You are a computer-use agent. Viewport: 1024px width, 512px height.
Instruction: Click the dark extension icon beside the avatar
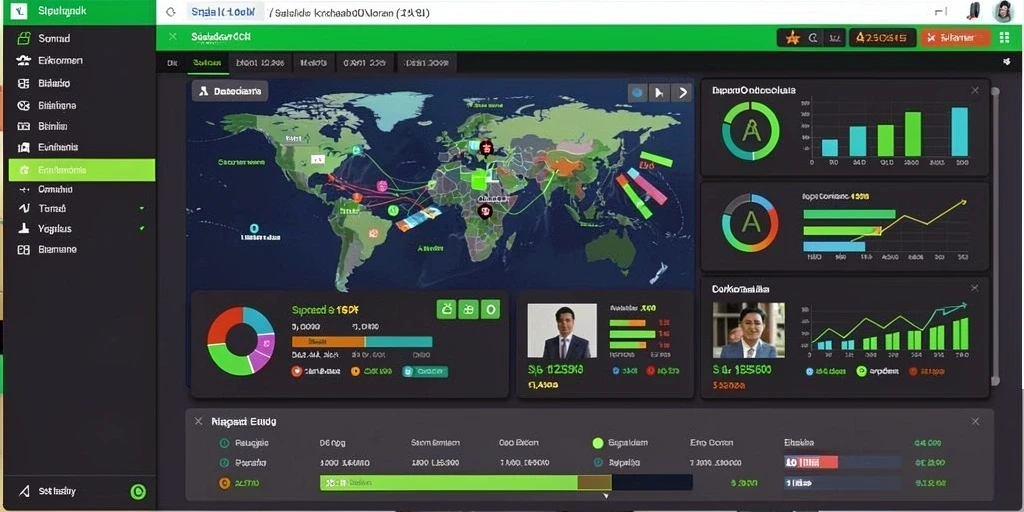974,11
